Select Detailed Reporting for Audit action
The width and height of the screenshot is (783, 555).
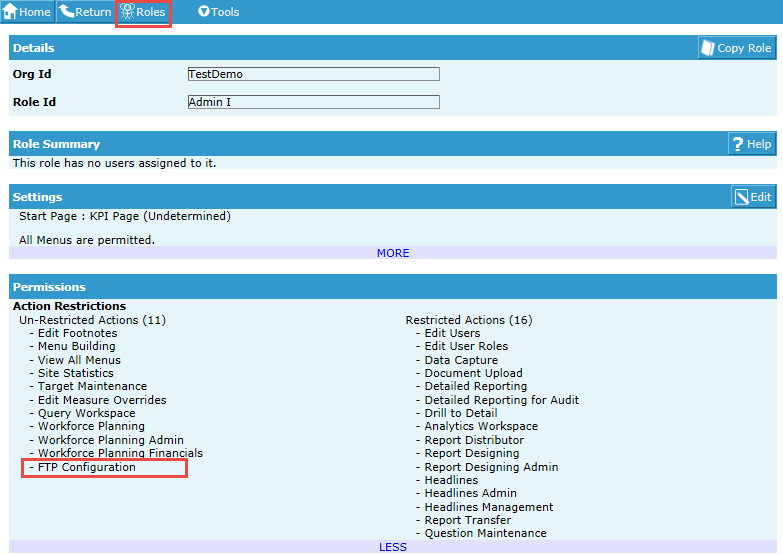tap(502, 400)
